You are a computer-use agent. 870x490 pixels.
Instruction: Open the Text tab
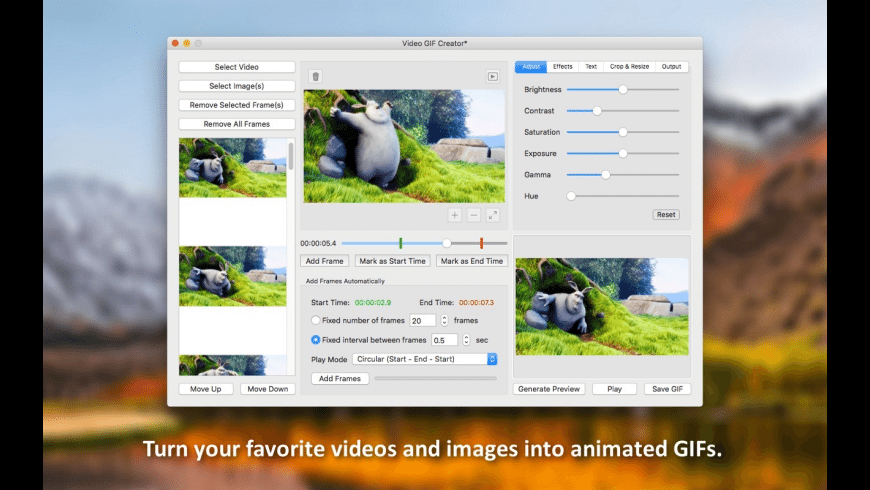click(x=591, y=67)
